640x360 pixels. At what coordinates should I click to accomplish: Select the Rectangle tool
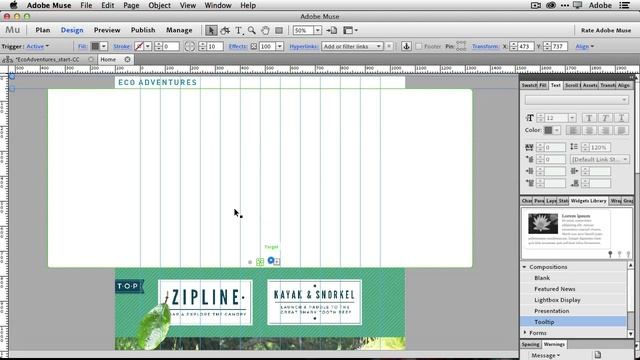click(279, 31)
